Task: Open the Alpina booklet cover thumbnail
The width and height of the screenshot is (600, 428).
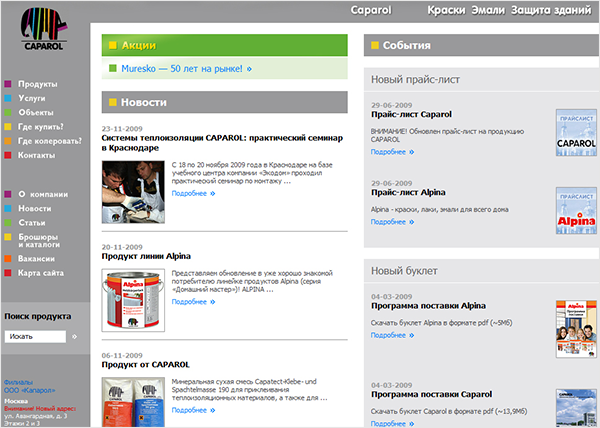Action: click(576, 329)
